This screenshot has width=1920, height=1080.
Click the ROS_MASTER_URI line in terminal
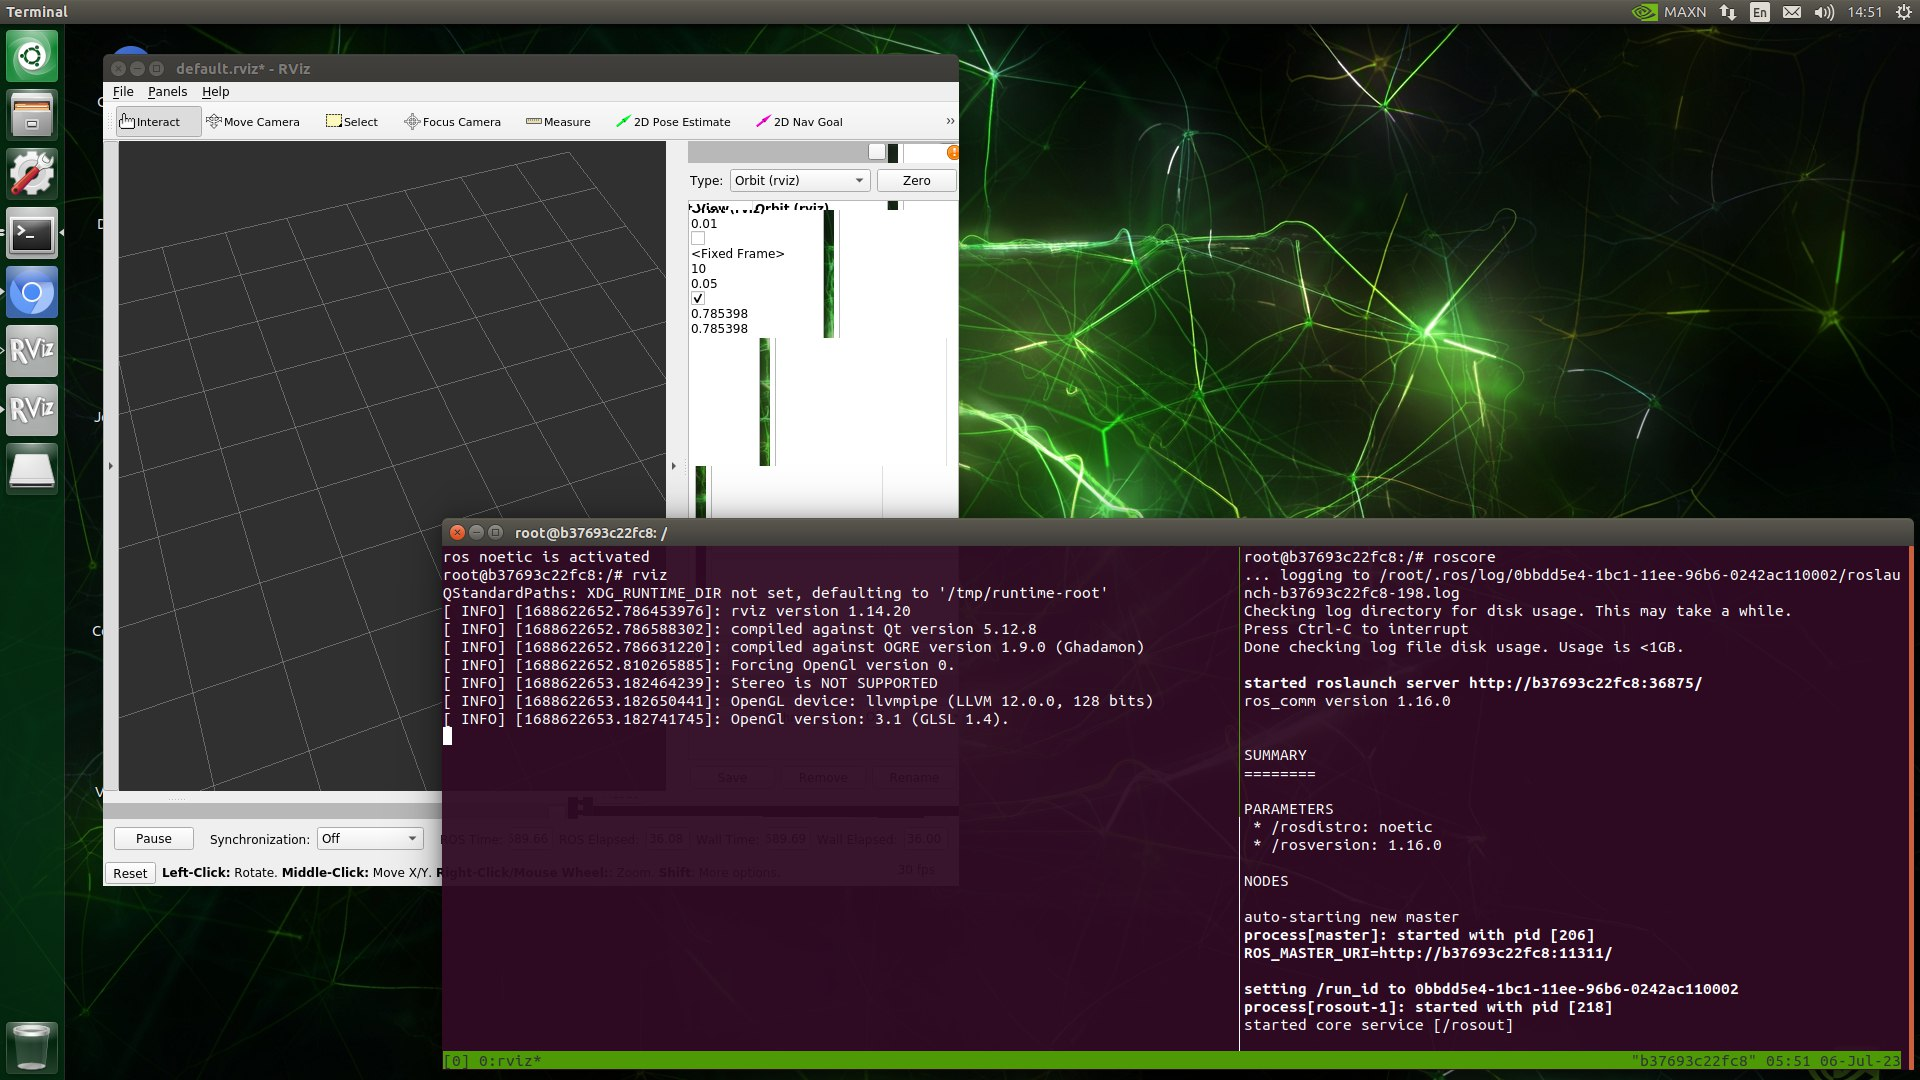tap(1428, 953)
